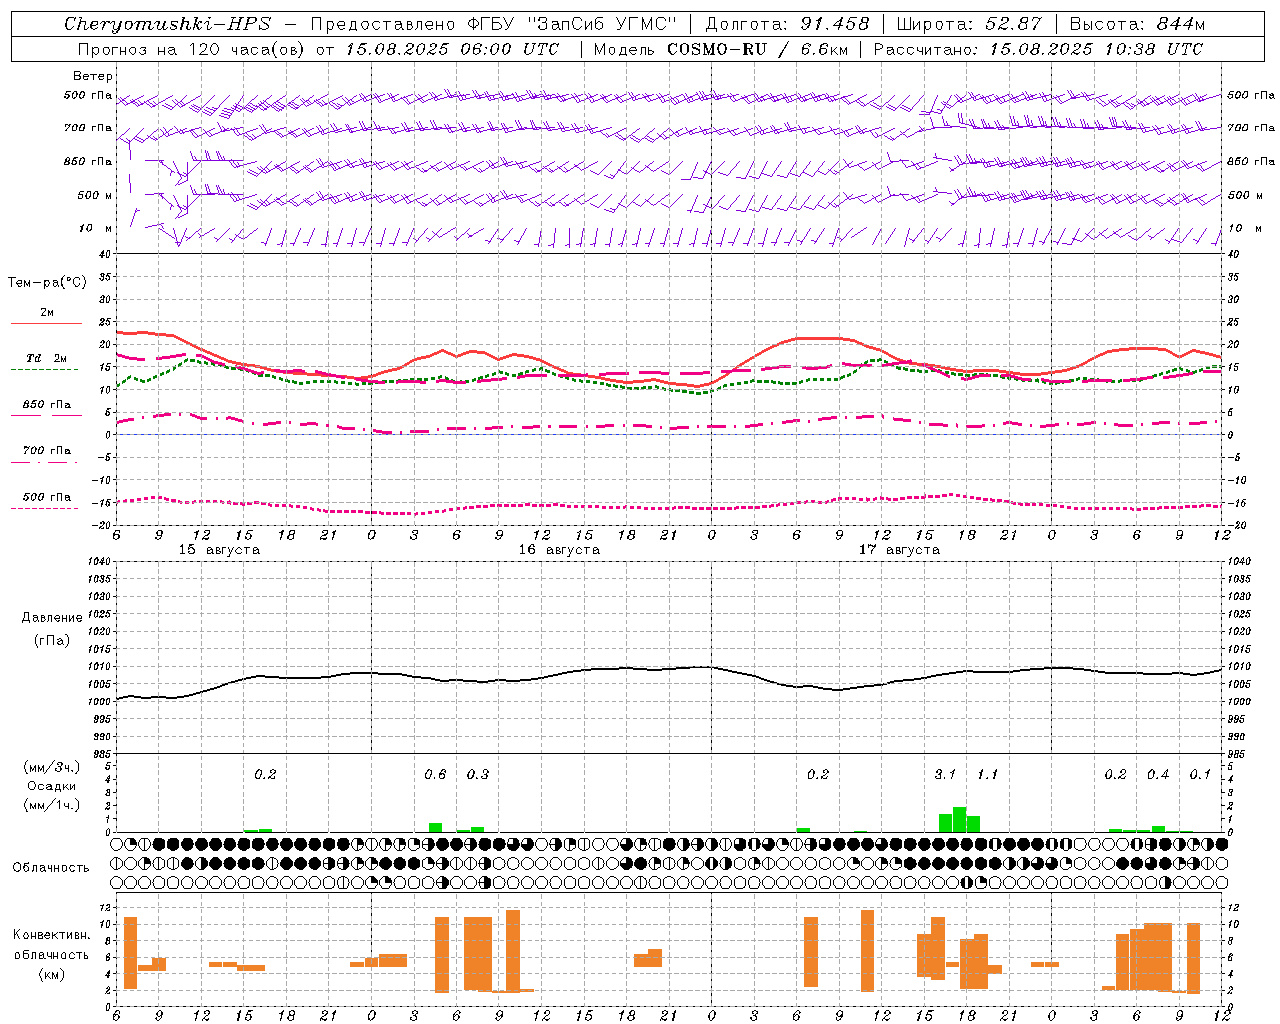Click the Облачность cloud cover label

pyautogui.click(x=51, y=868)
